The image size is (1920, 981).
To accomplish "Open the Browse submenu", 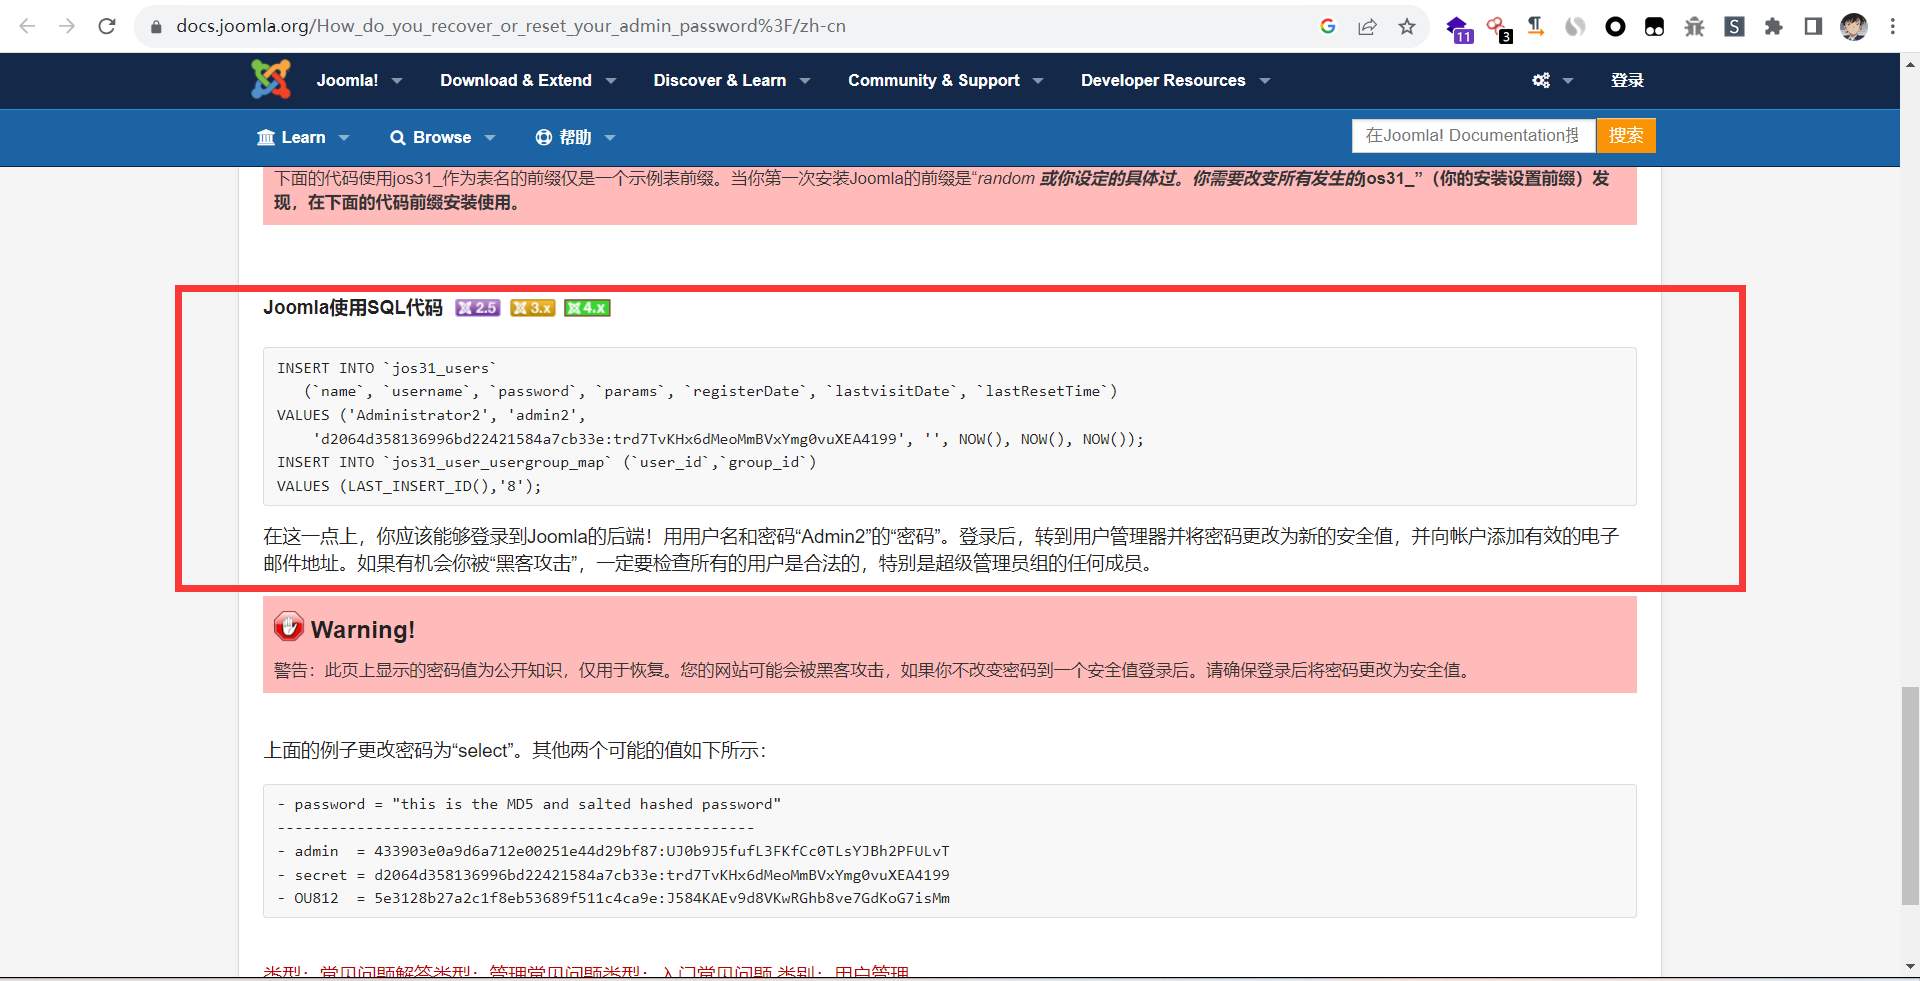I will point(442,137).
